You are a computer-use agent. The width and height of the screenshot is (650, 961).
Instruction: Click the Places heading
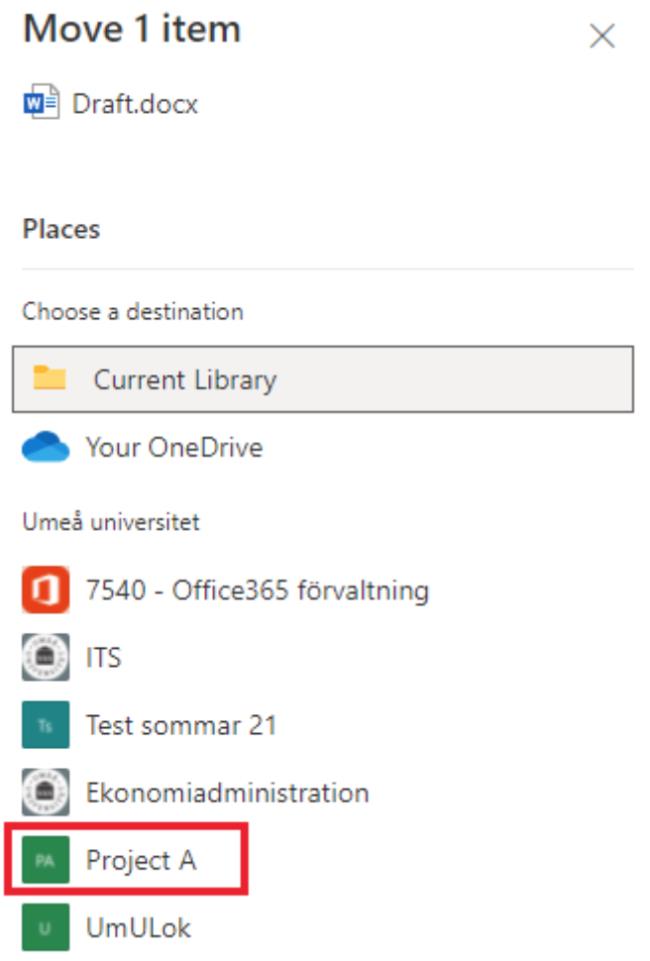pyautogui.click(x=61, y=229)
